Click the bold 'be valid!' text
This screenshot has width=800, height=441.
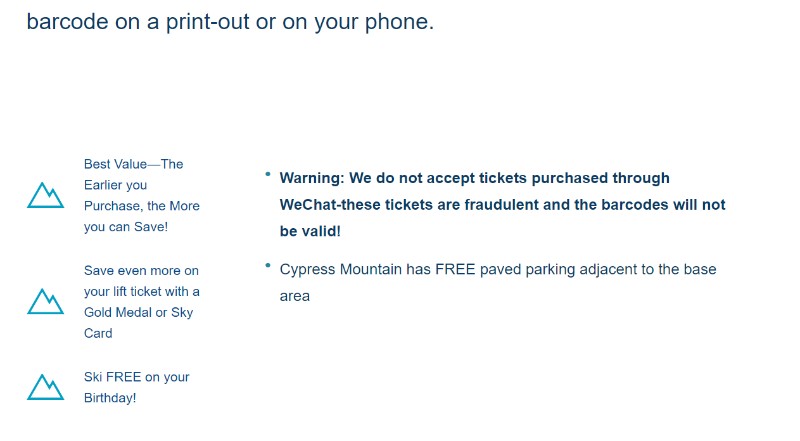pyautogui.click(x=310, y=231)
